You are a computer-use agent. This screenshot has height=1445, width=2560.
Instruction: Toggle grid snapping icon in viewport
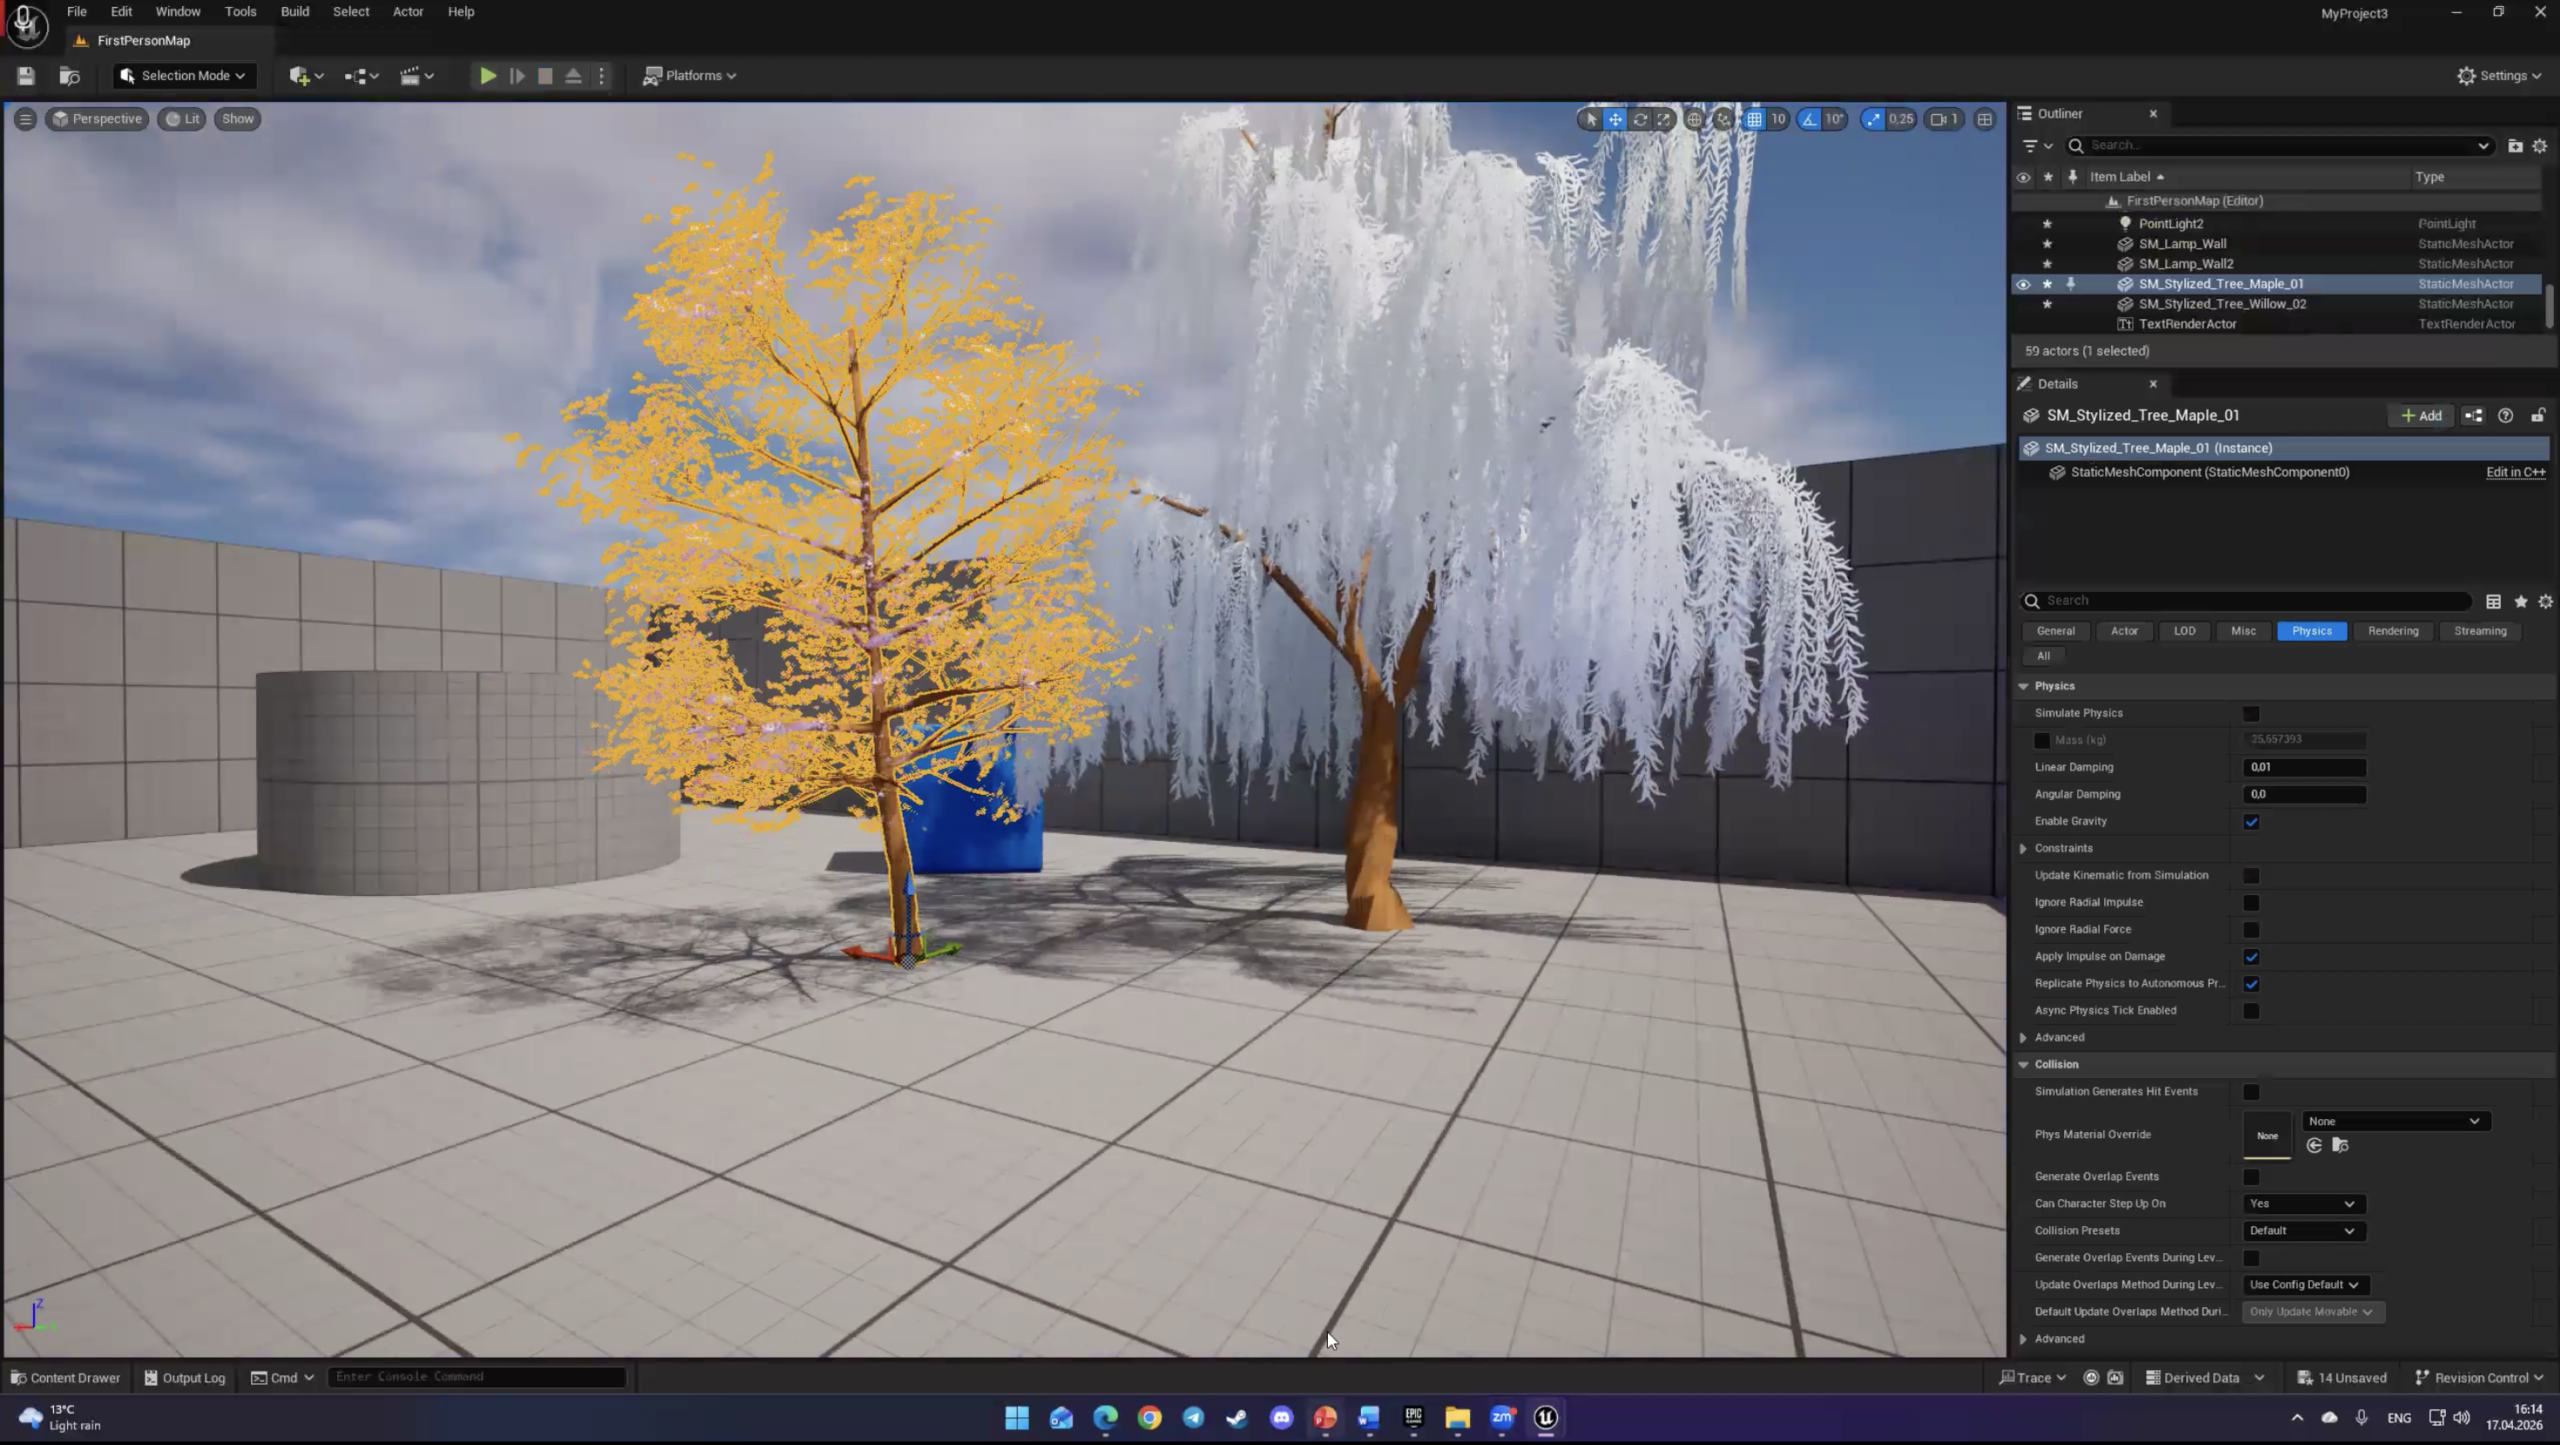point(1754,119)
